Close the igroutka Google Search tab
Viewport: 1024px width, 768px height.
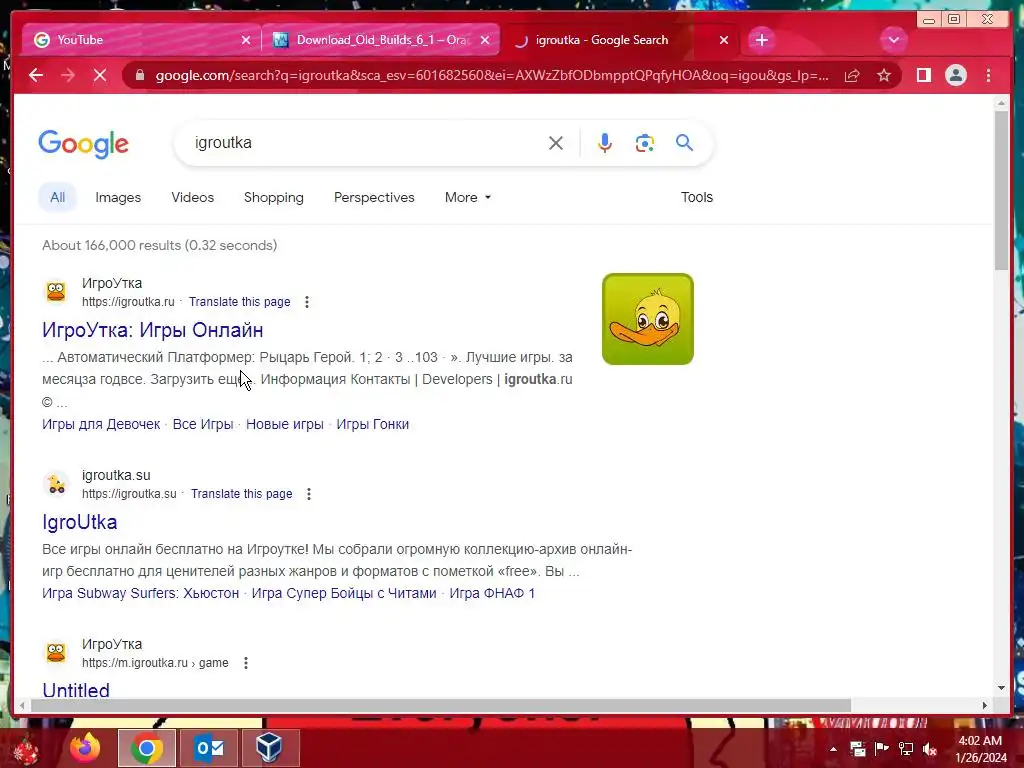point(724,40)
